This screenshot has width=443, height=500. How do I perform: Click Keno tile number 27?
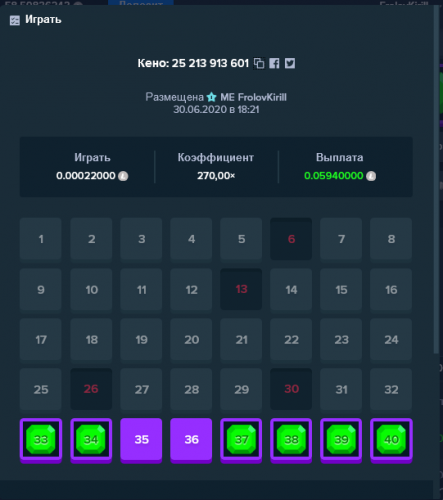point(141,389)
